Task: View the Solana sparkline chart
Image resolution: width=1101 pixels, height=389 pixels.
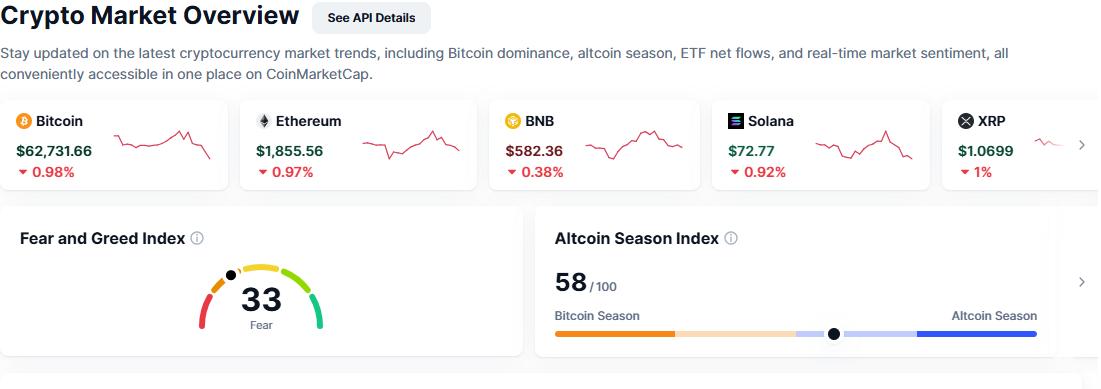Action: (864, 145)
